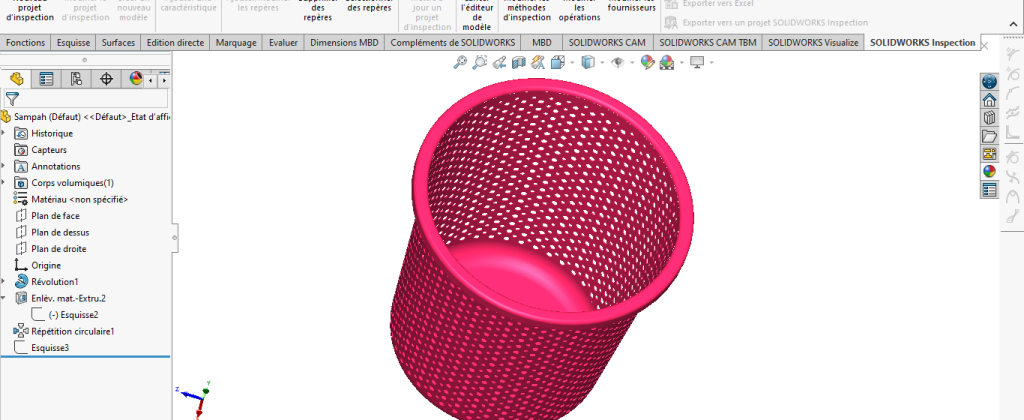The width and height of the screenshot is (1024, 420).
Task: Open View Settings dropdown arrow
Action: coord(711,63)
